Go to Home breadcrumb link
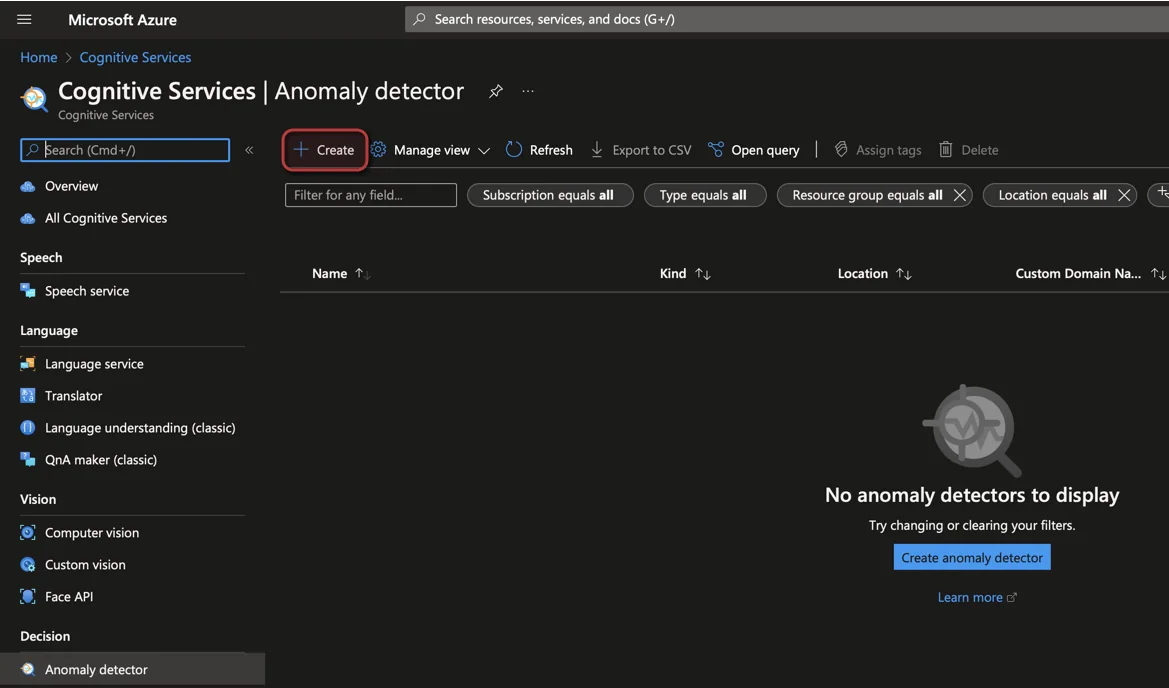Screen dimensions: 1169x688 click(39, 57)
